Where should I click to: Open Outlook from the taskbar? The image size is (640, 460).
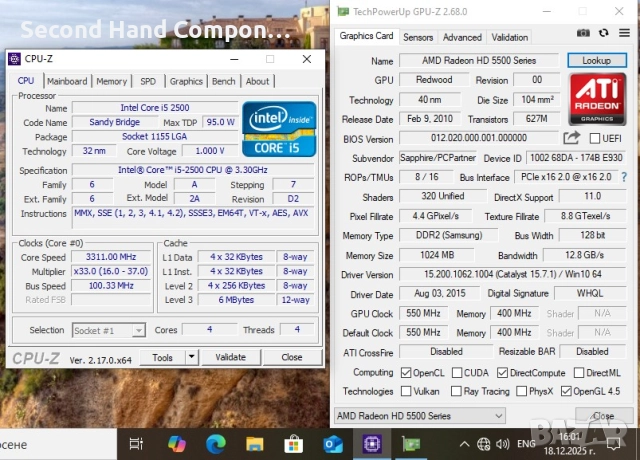pos(333,444)
